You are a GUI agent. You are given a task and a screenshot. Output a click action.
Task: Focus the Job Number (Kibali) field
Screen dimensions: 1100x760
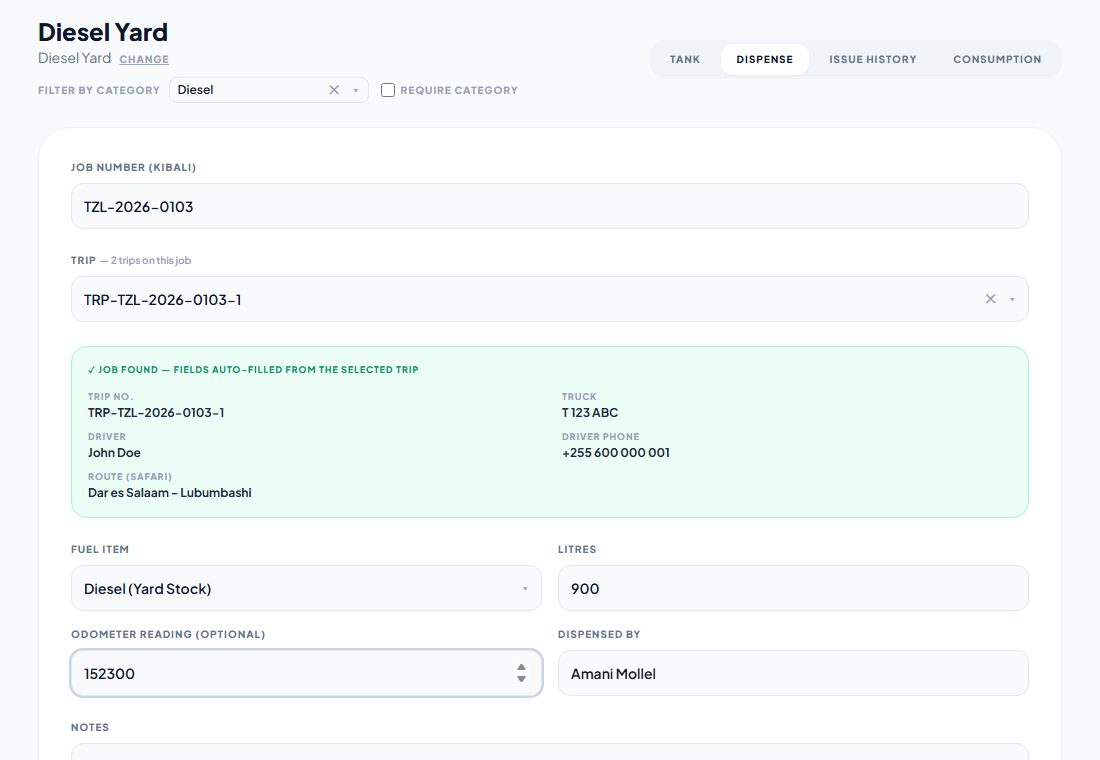pyautogui.click(x=549, y=206)
